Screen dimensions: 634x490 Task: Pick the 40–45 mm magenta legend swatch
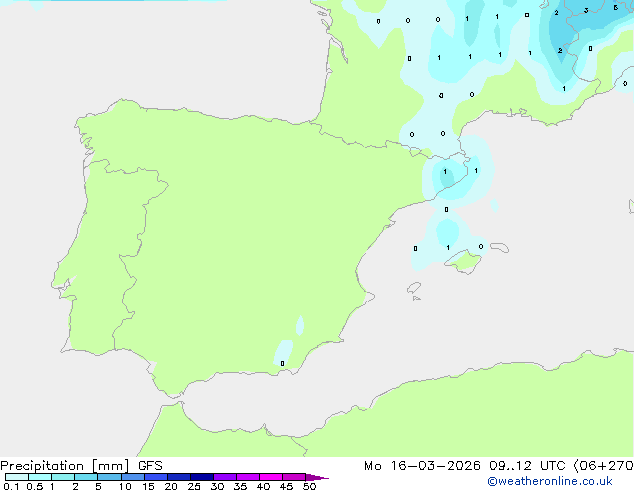tap(271, 477)
